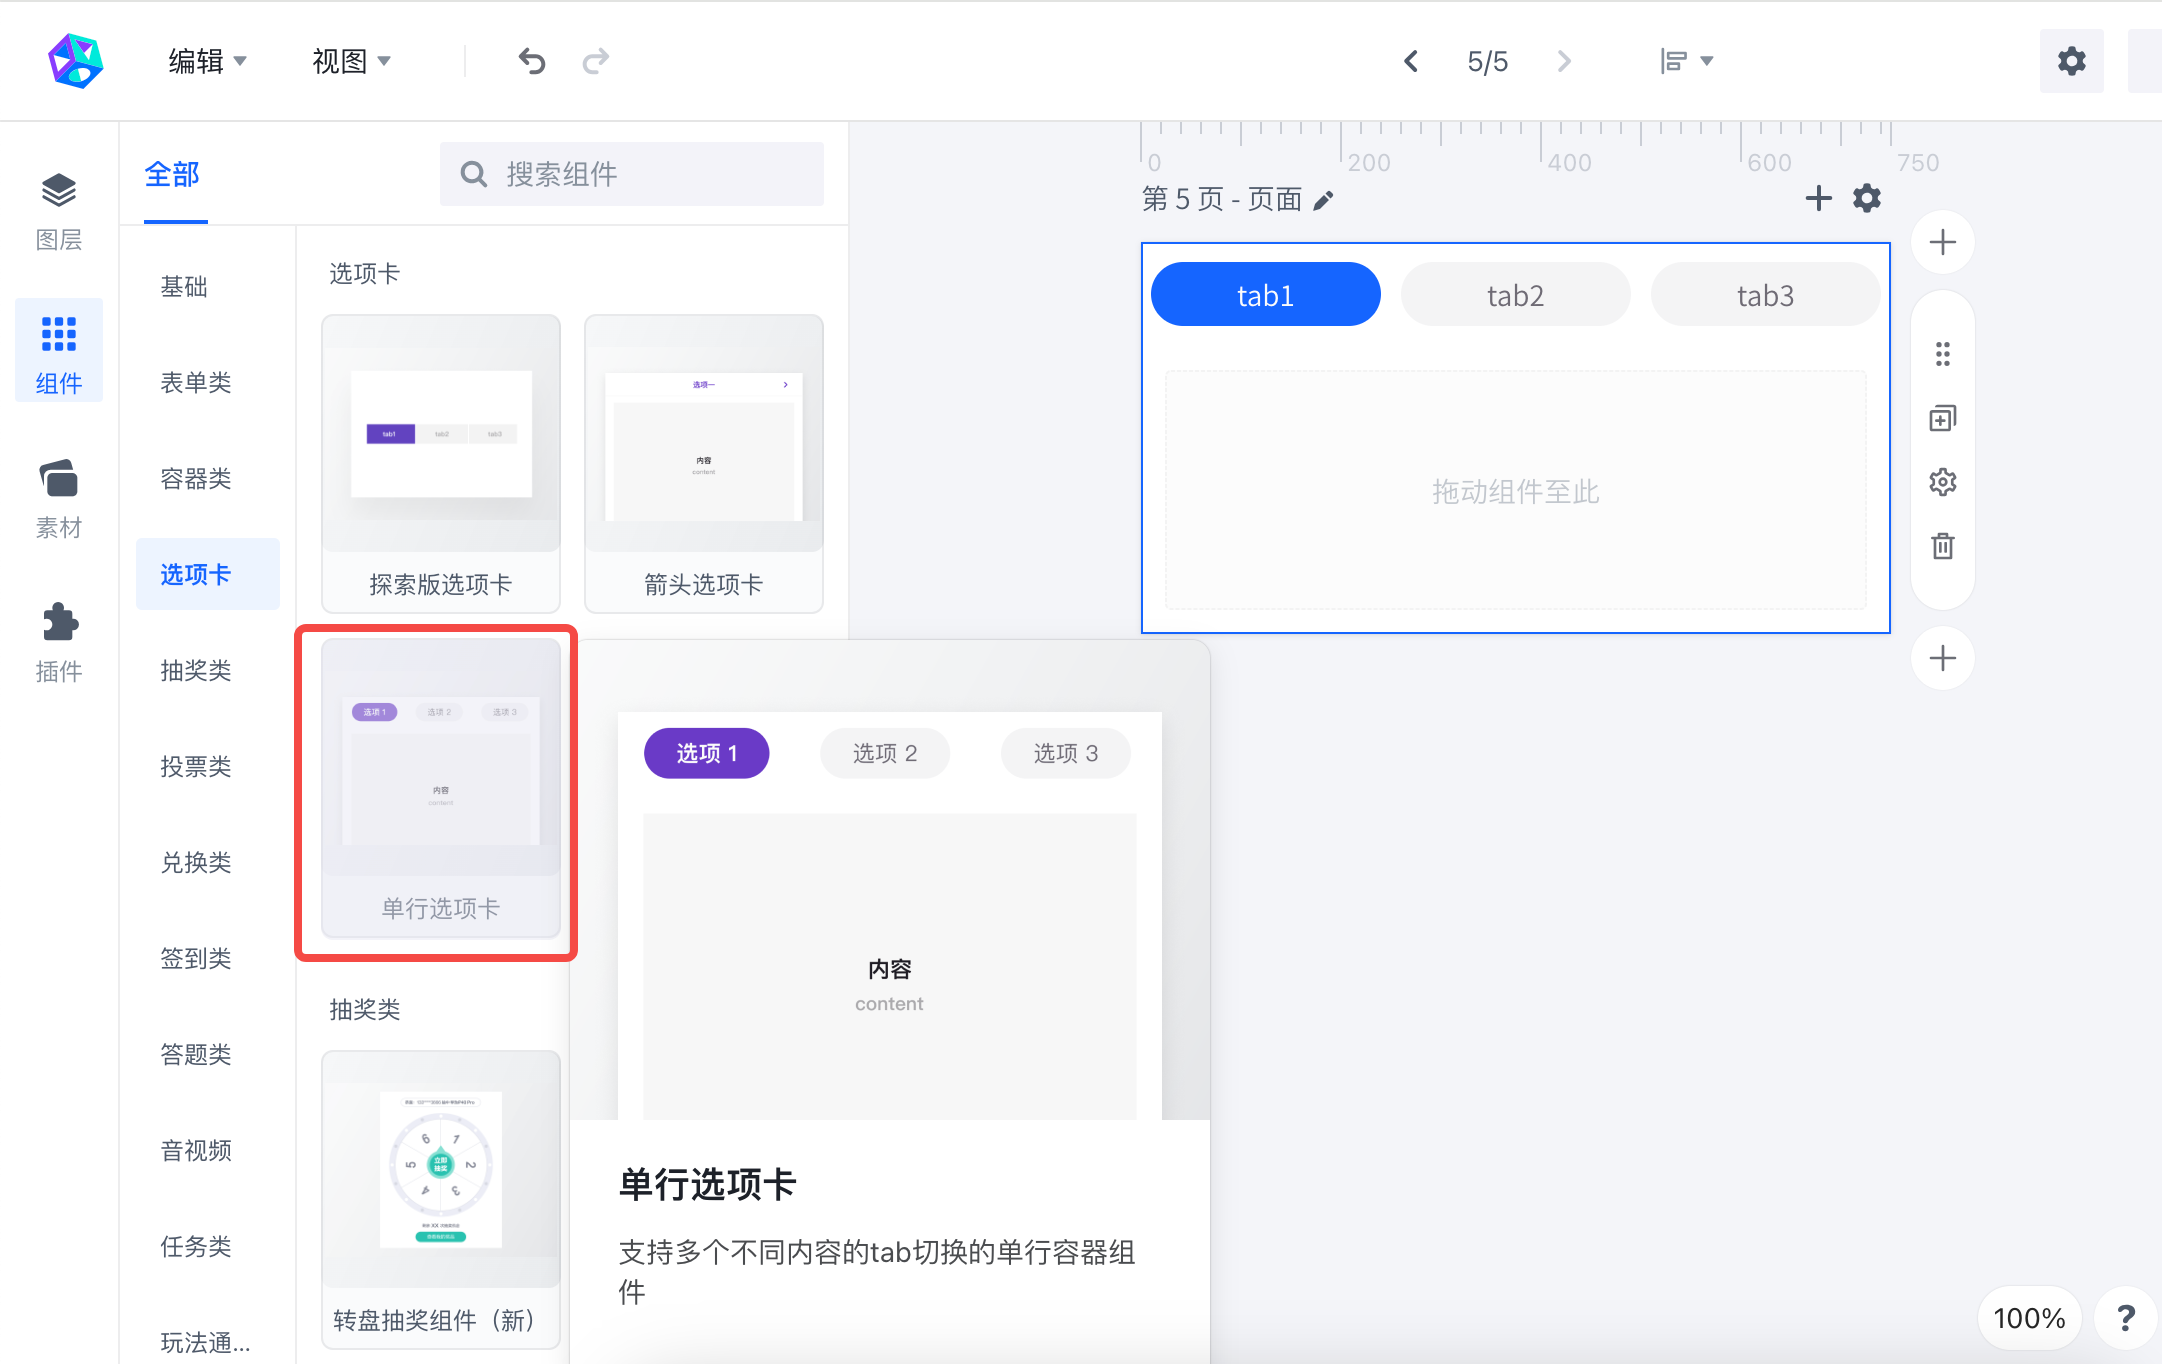Go to previous page arrow

coord(1411,61)
